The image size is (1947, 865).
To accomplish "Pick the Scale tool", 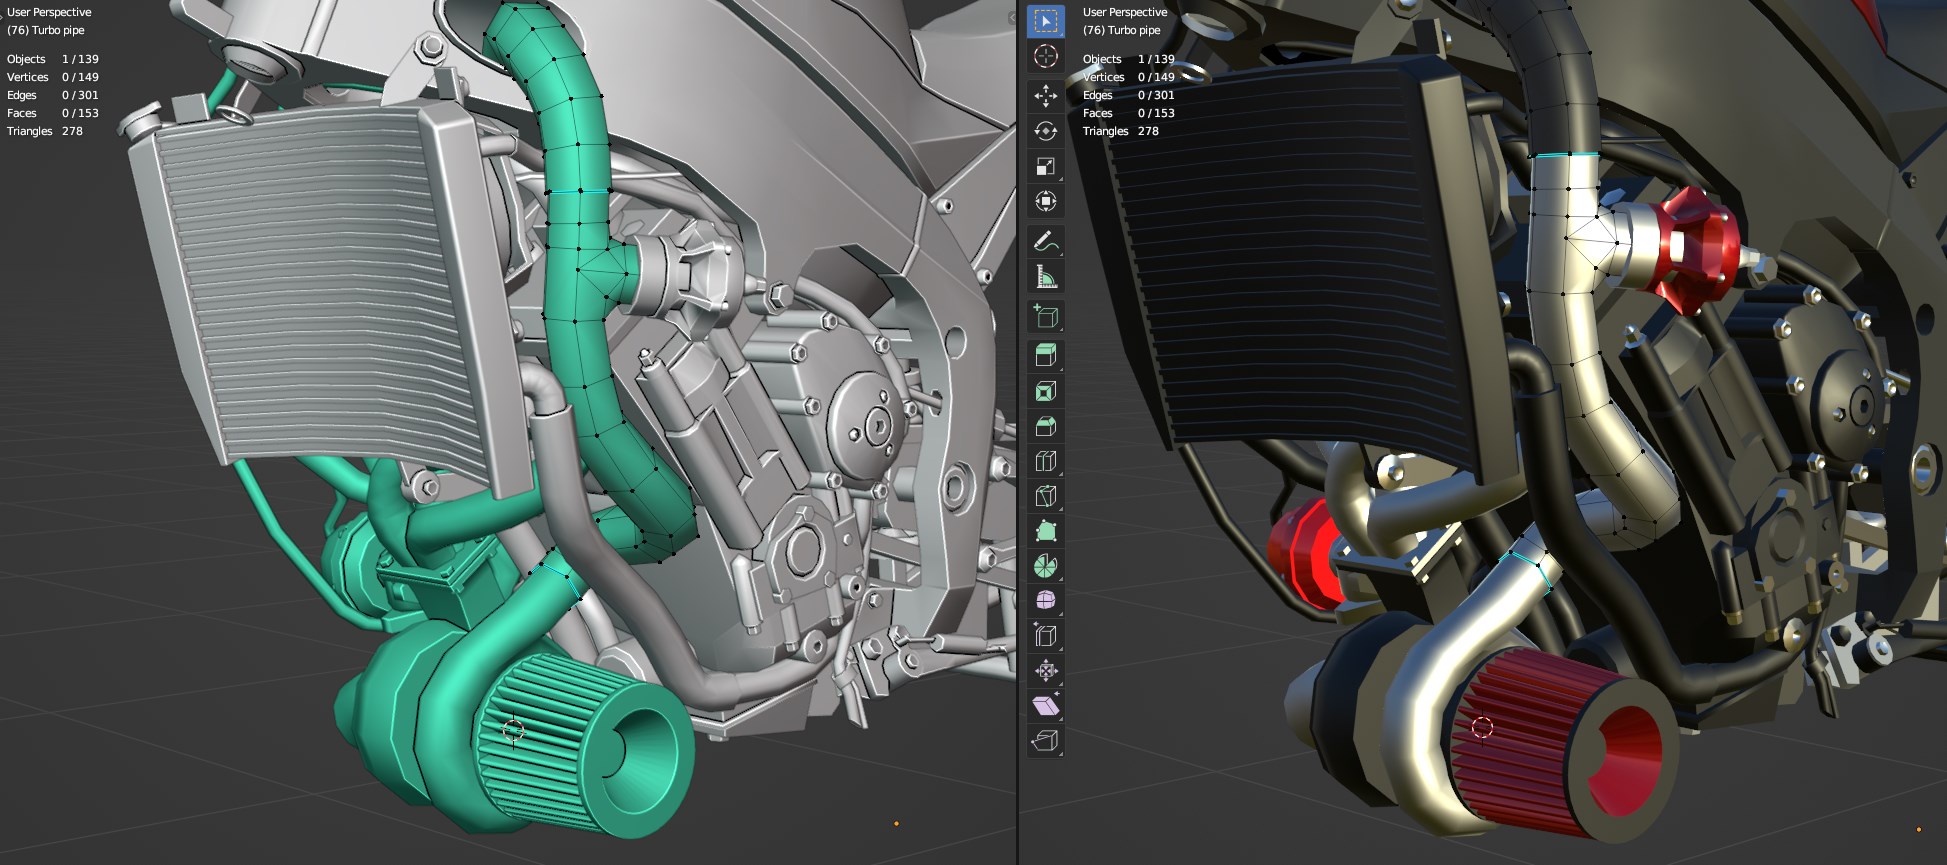I will click(1045, 166).
